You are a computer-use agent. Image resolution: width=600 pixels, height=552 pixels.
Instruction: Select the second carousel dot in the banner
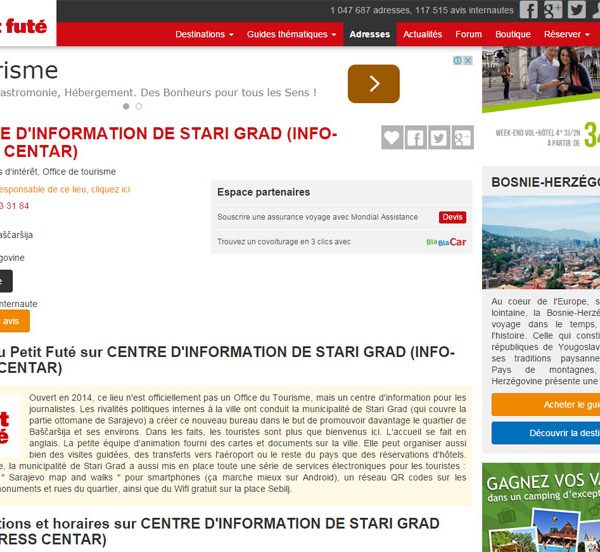(139, 106)
